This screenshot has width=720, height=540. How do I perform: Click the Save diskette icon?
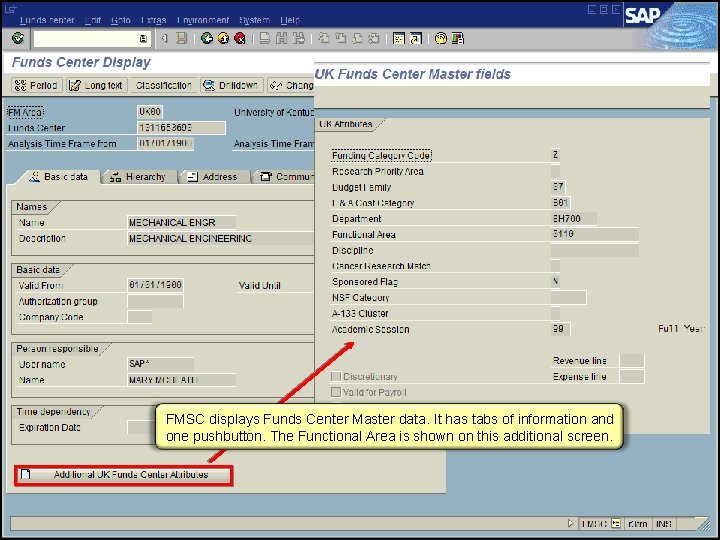(182, 38)
